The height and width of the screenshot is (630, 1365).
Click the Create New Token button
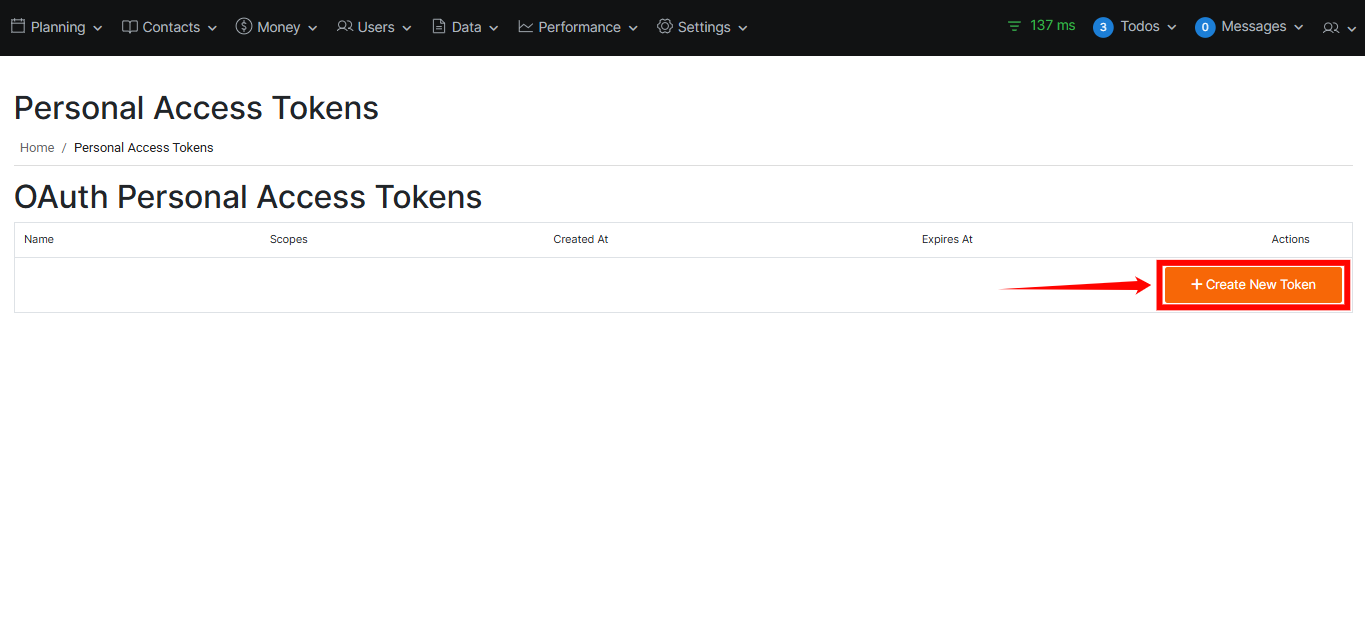pos(1252,284)
